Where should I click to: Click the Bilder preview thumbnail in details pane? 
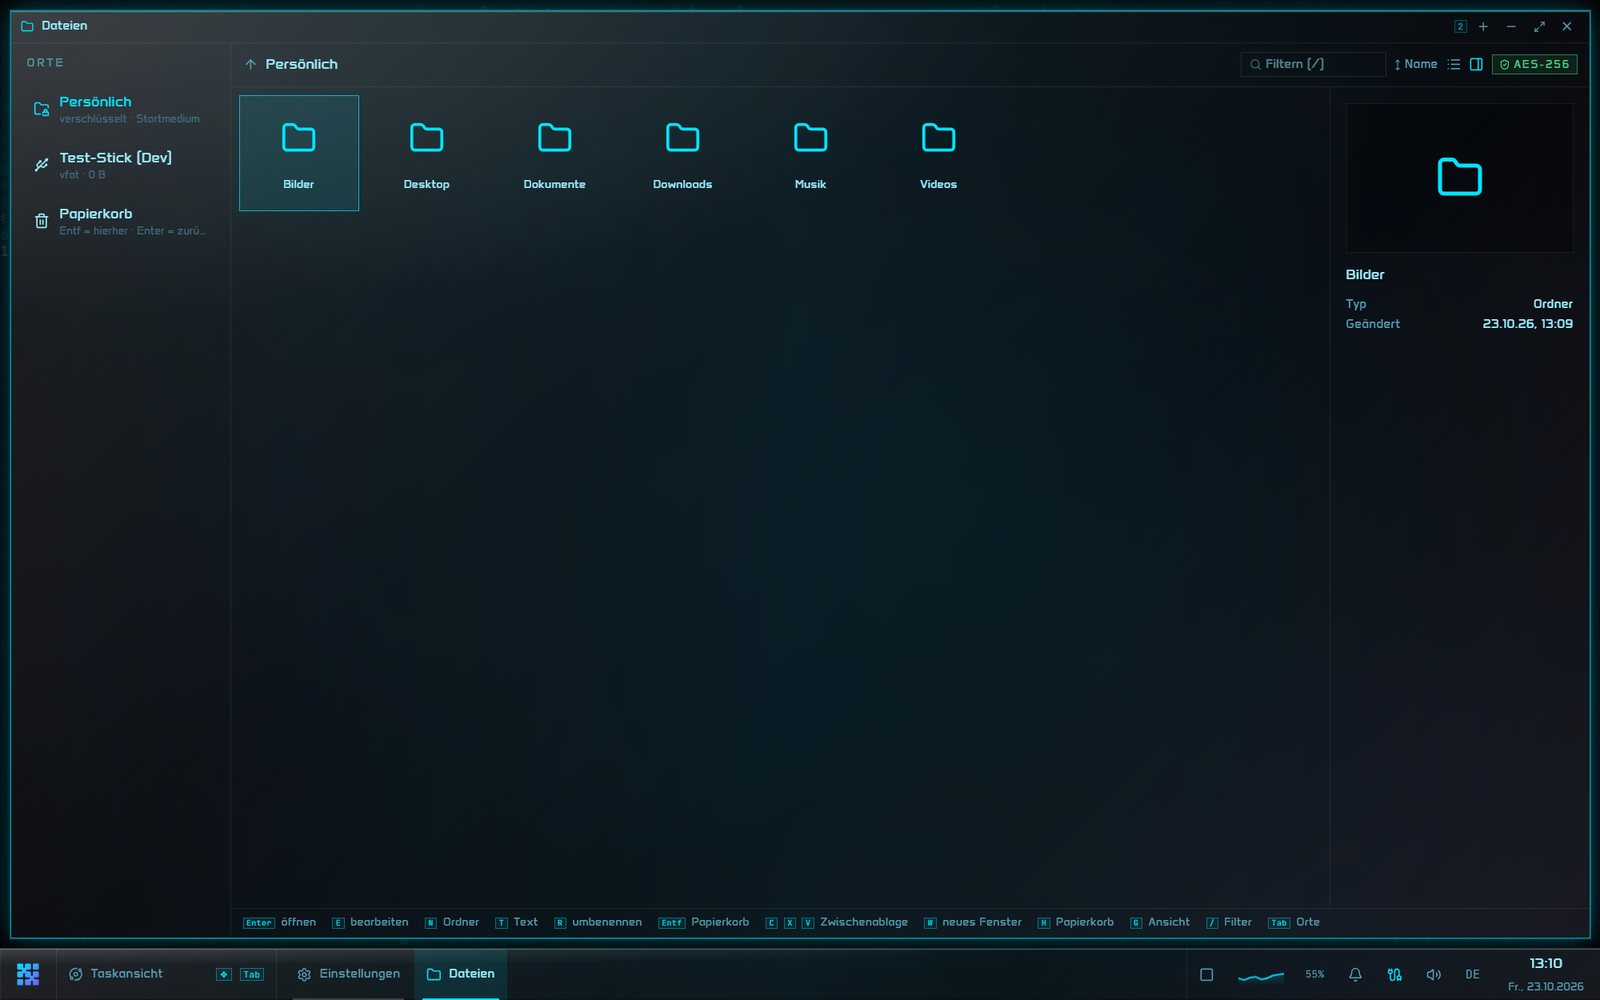coord(1459,178)
